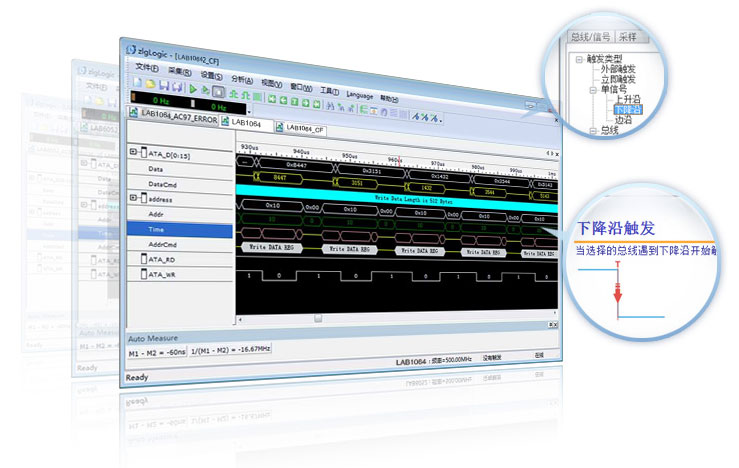Viewport: 739px width, 468px height.
Task: Open the Language menu
Action: point(360,95)
